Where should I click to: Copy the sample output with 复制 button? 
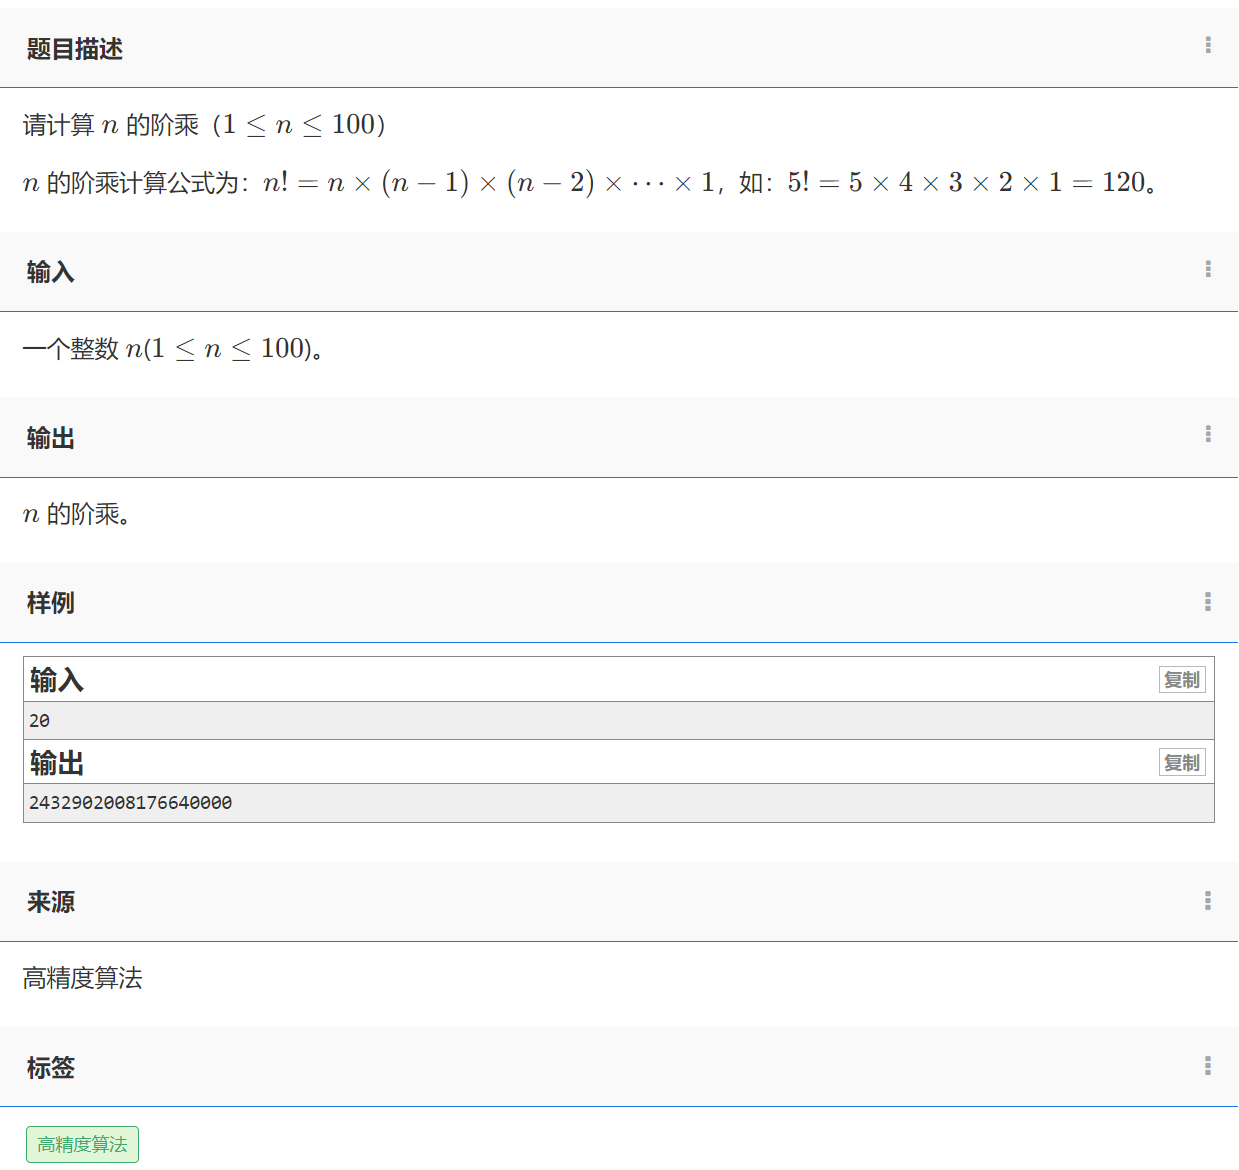point(1182,762)
